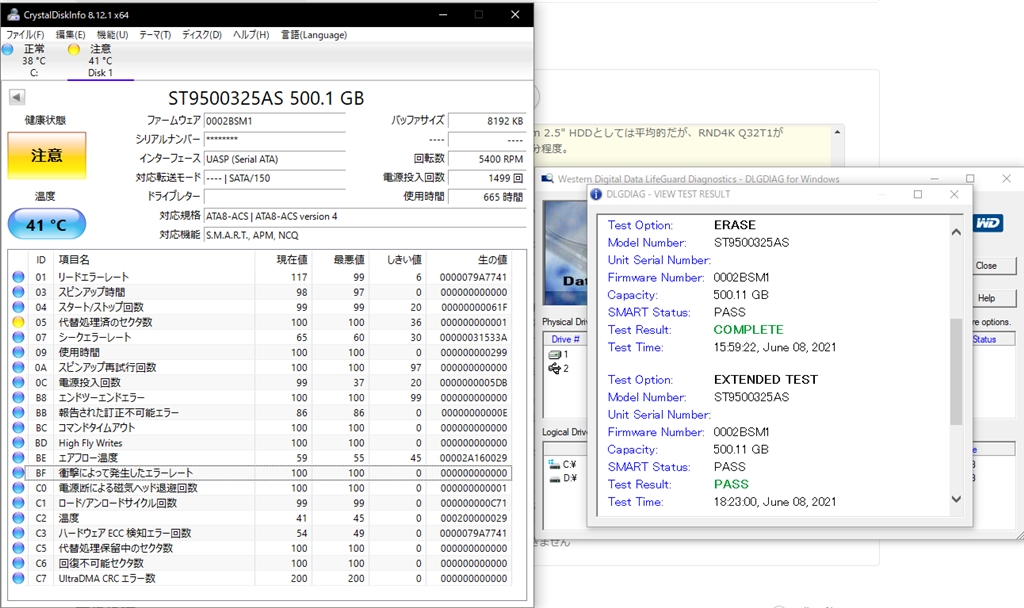
Task: Click the COMPLETE test result text
Action: pos(748,330)
